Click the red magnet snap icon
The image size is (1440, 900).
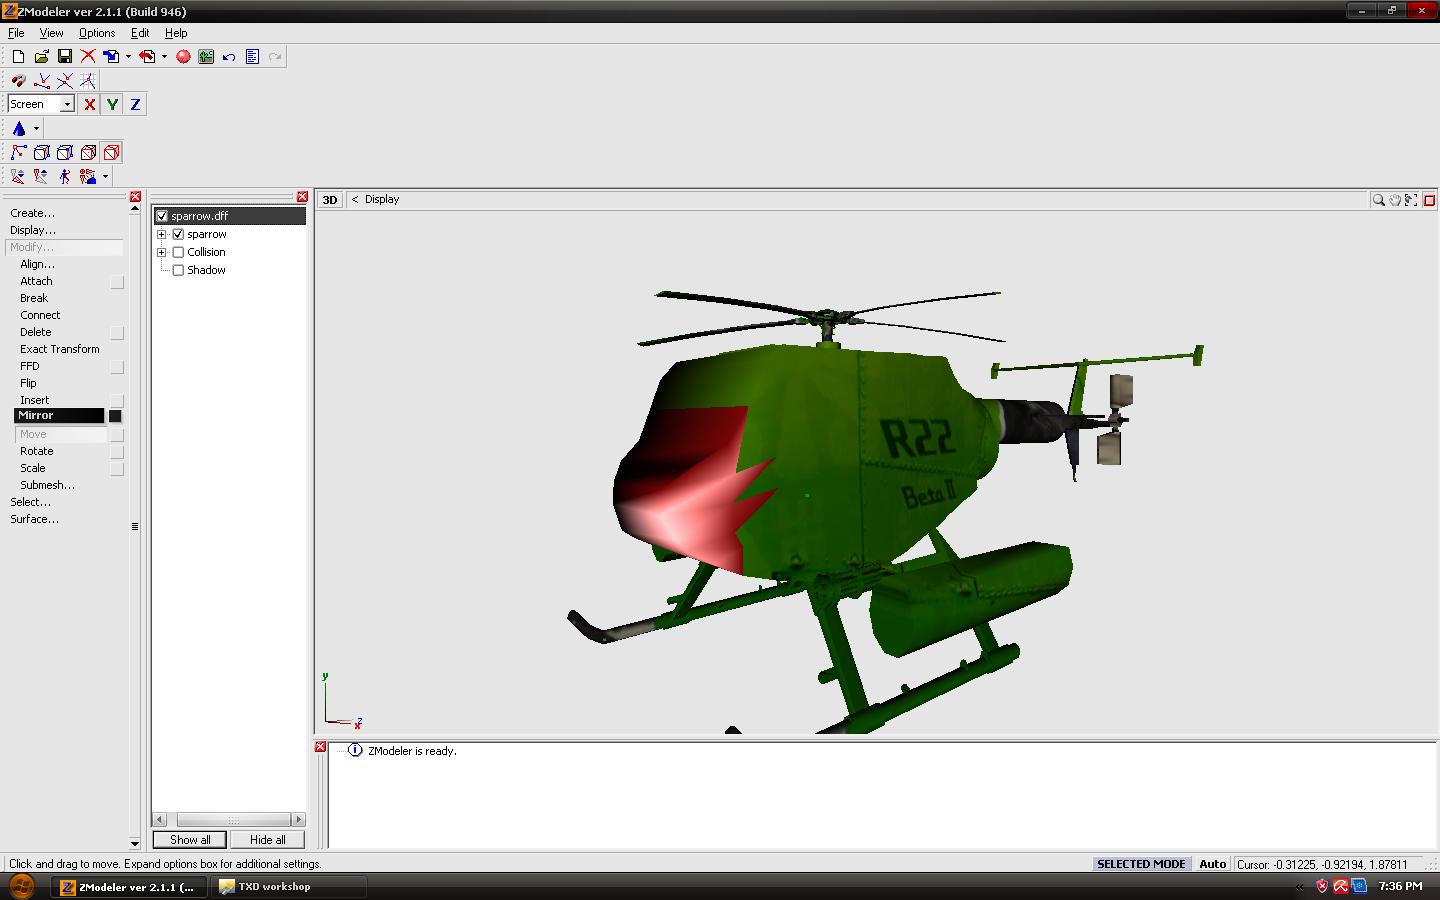click(18, 81)
